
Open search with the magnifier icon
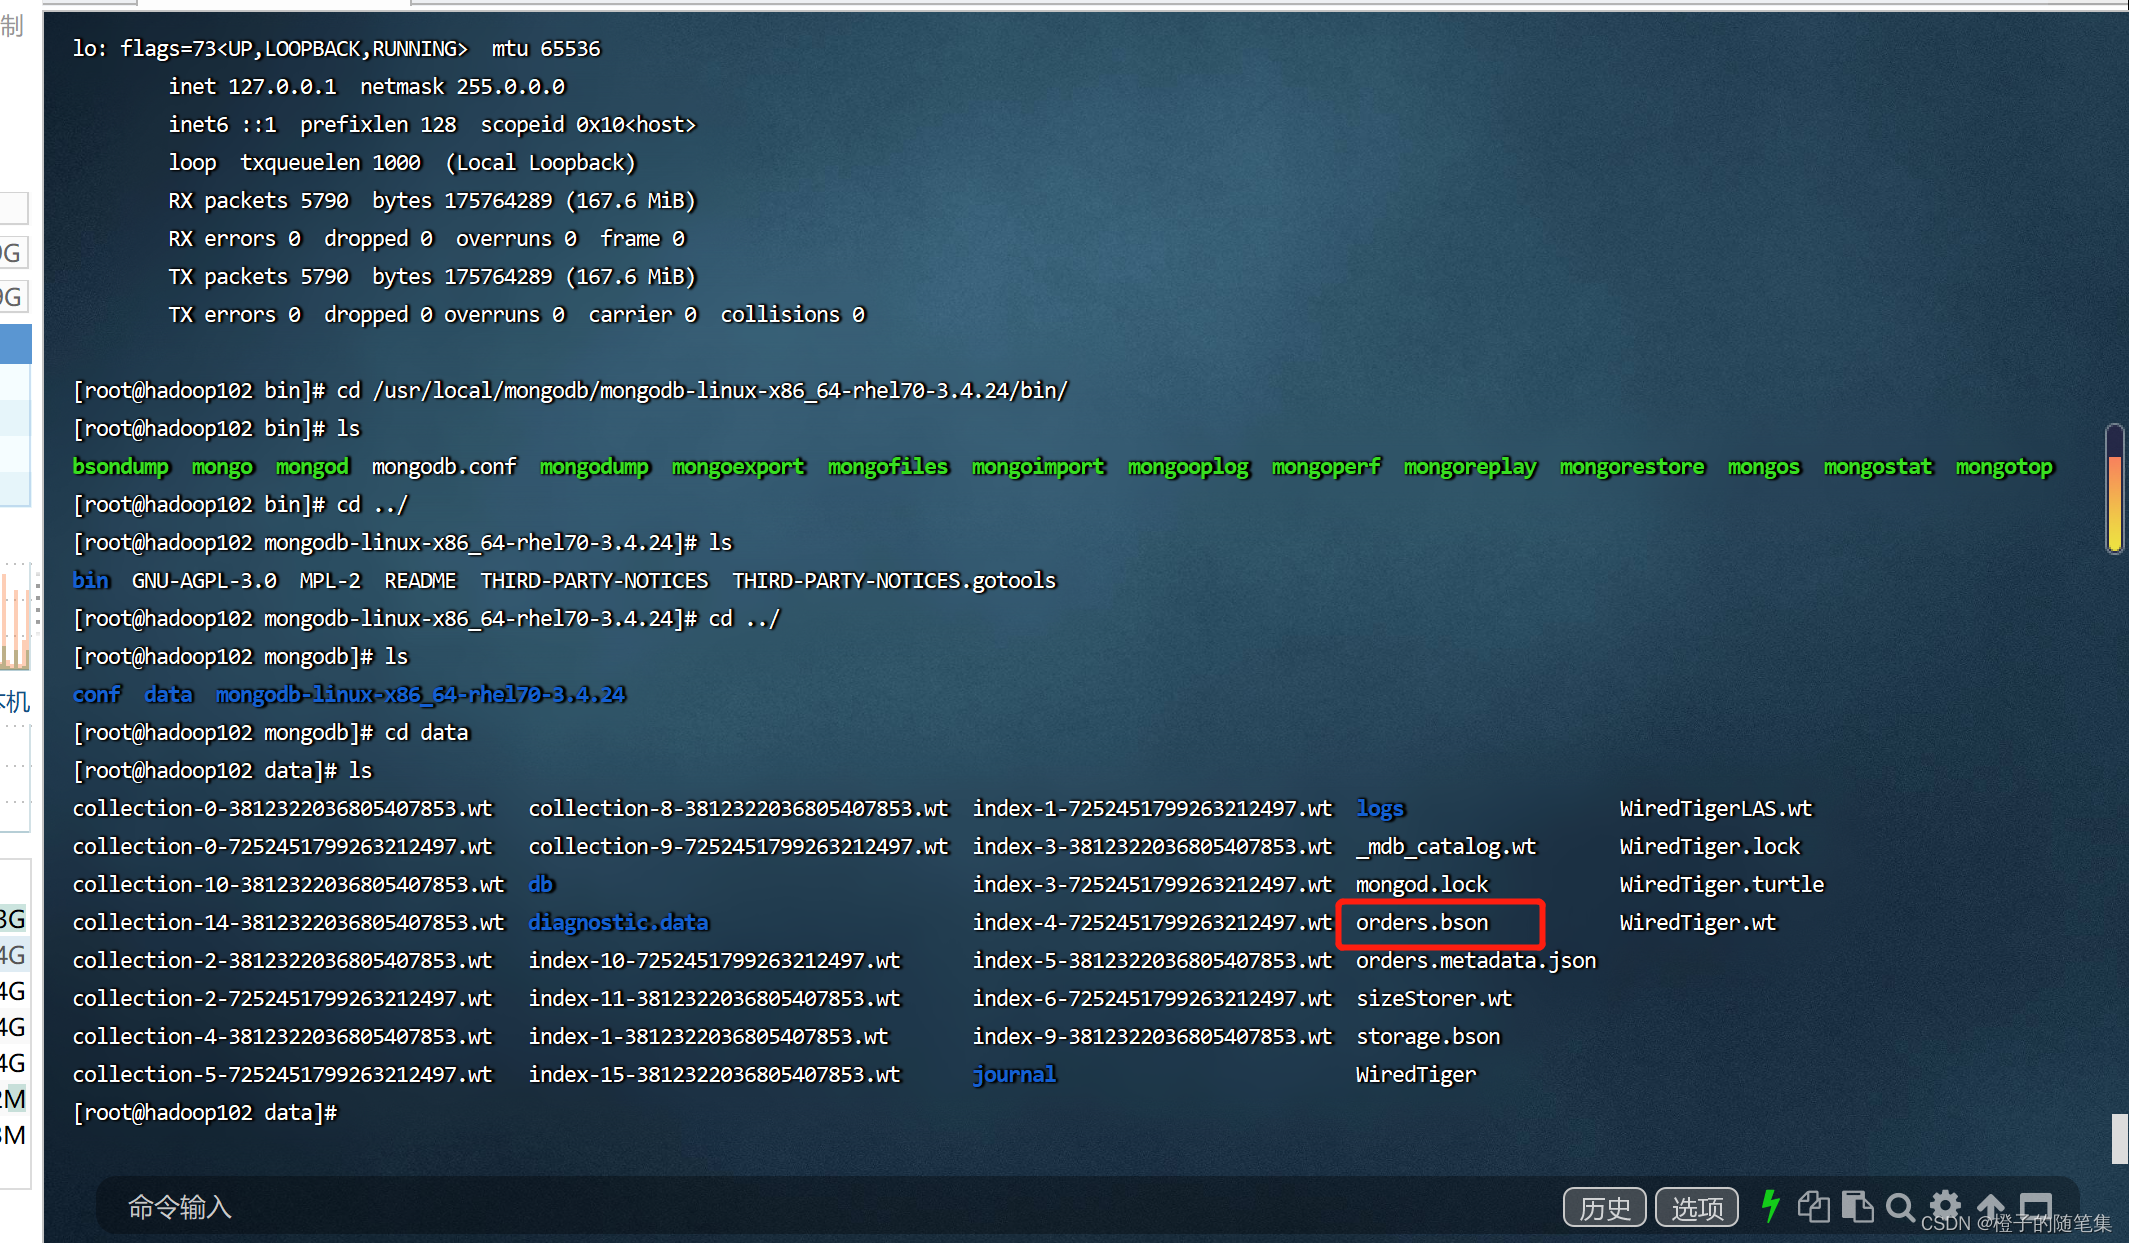click(1900, 1207)
